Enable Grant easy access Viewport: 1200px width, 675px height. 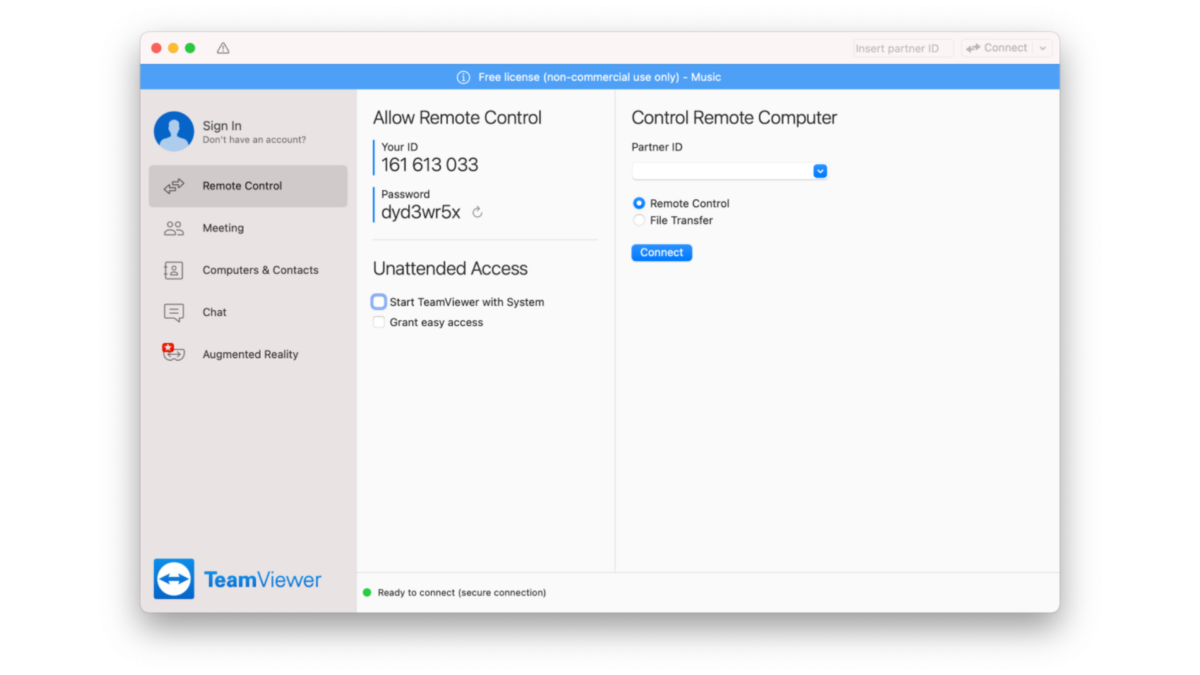378,322
